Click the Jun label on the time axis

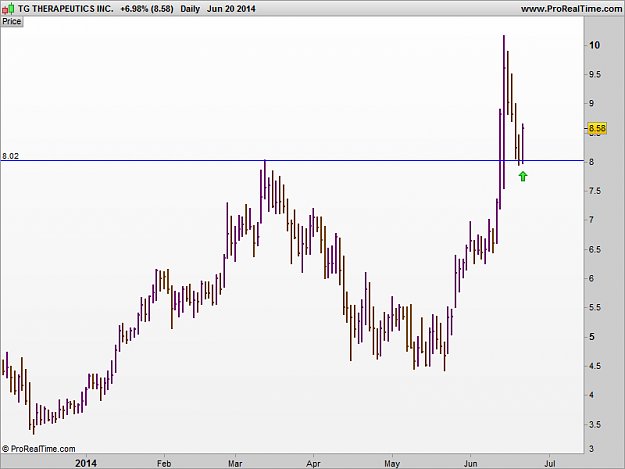(x=470, y=463)
